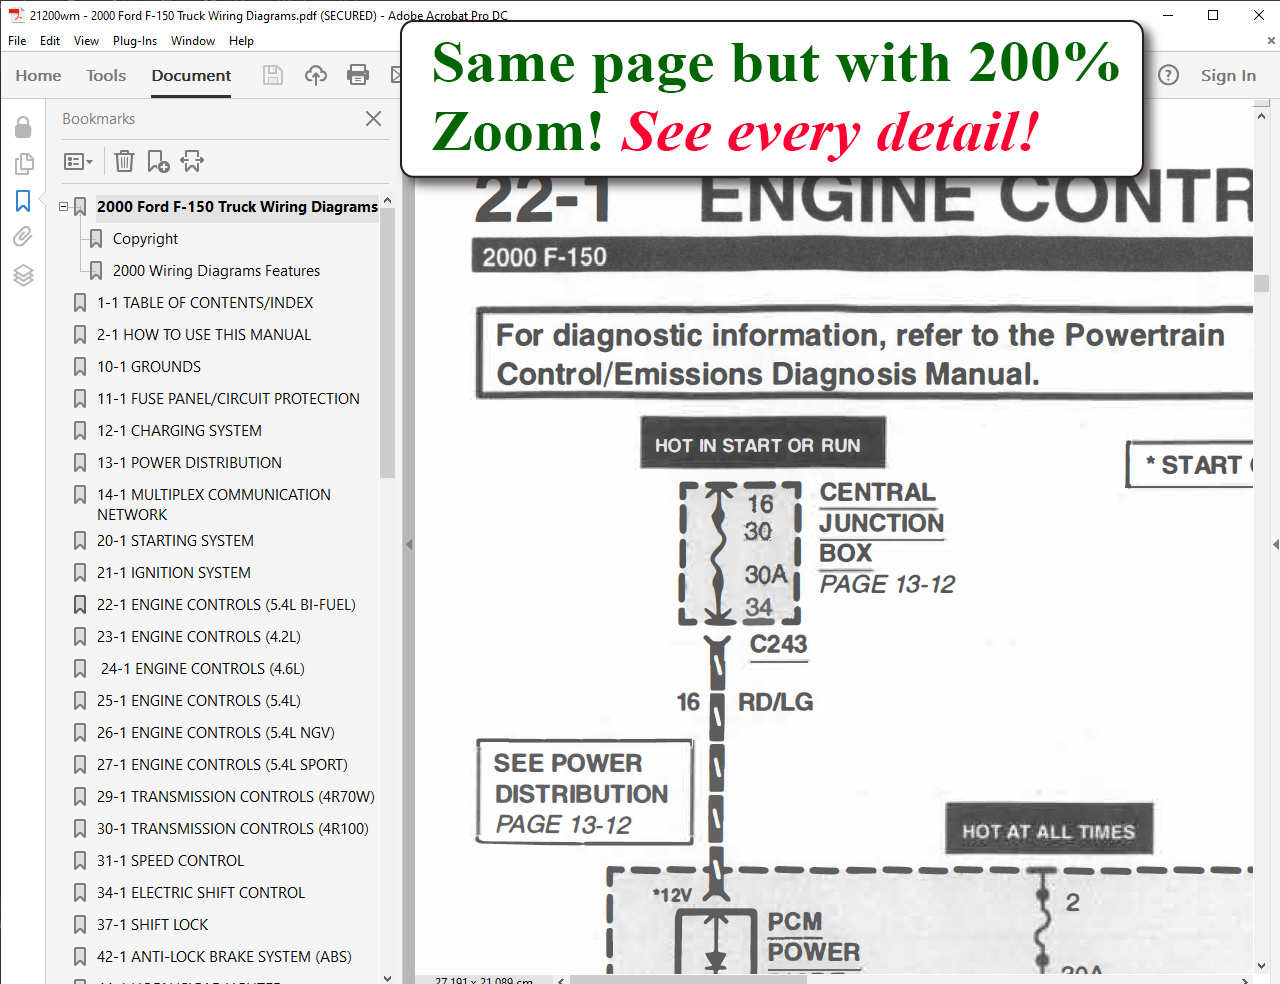1280x984 pixels.
Task: Click the bookmarks list scroll down arrow
Action: (x=387, y=977)
